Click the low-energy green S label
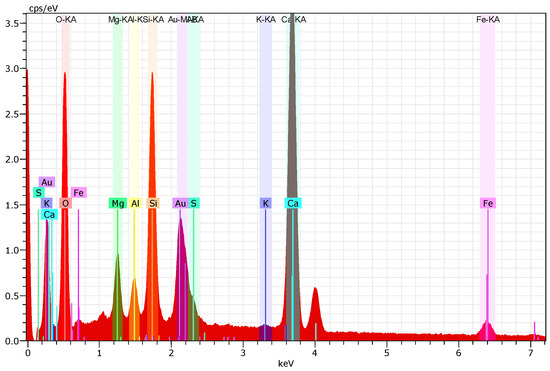This screenshot has width=550, height=371. pyautogui.click(x=39, y=193)
